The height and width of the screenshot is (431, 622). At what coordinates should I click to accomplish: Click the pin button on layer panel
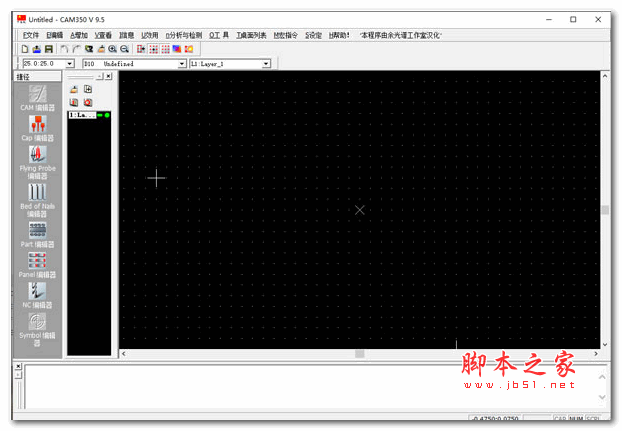coord(100,76)
